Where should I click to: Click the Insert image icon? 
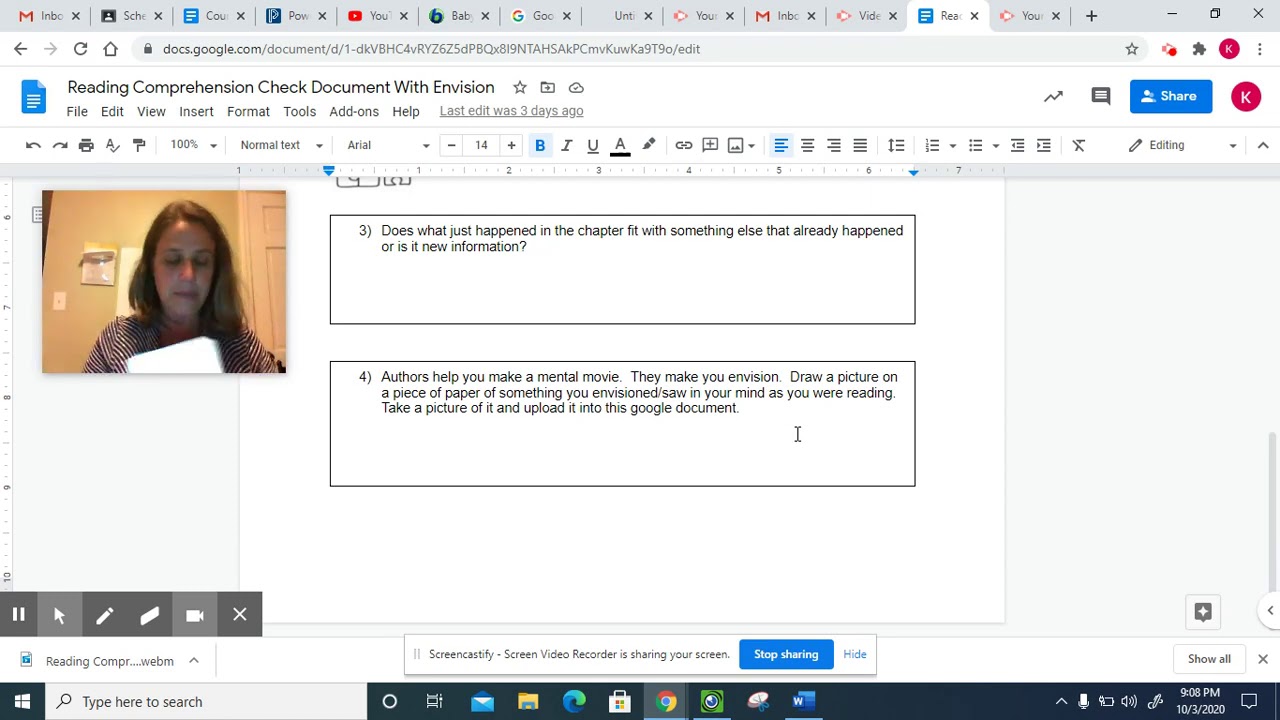736,145
